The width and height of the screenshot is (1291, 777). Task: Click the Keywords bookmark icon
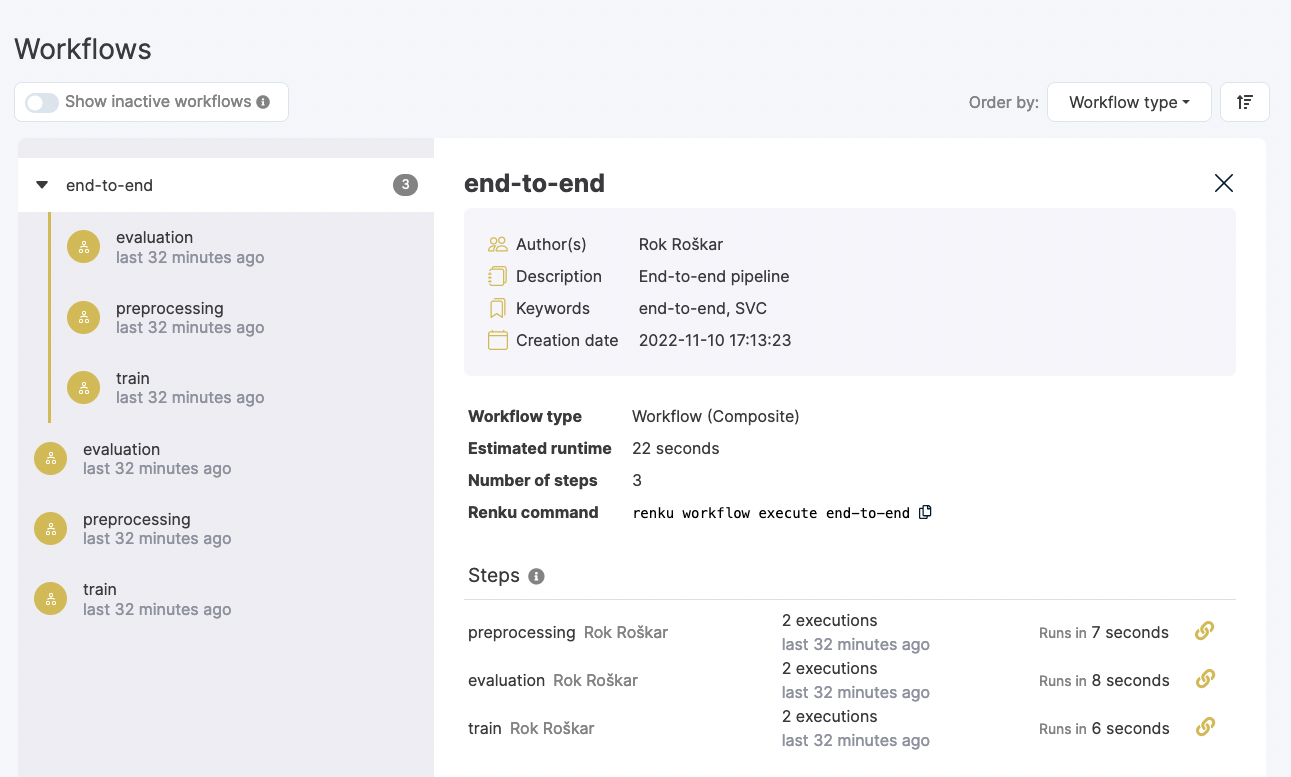tap(498, 308)
